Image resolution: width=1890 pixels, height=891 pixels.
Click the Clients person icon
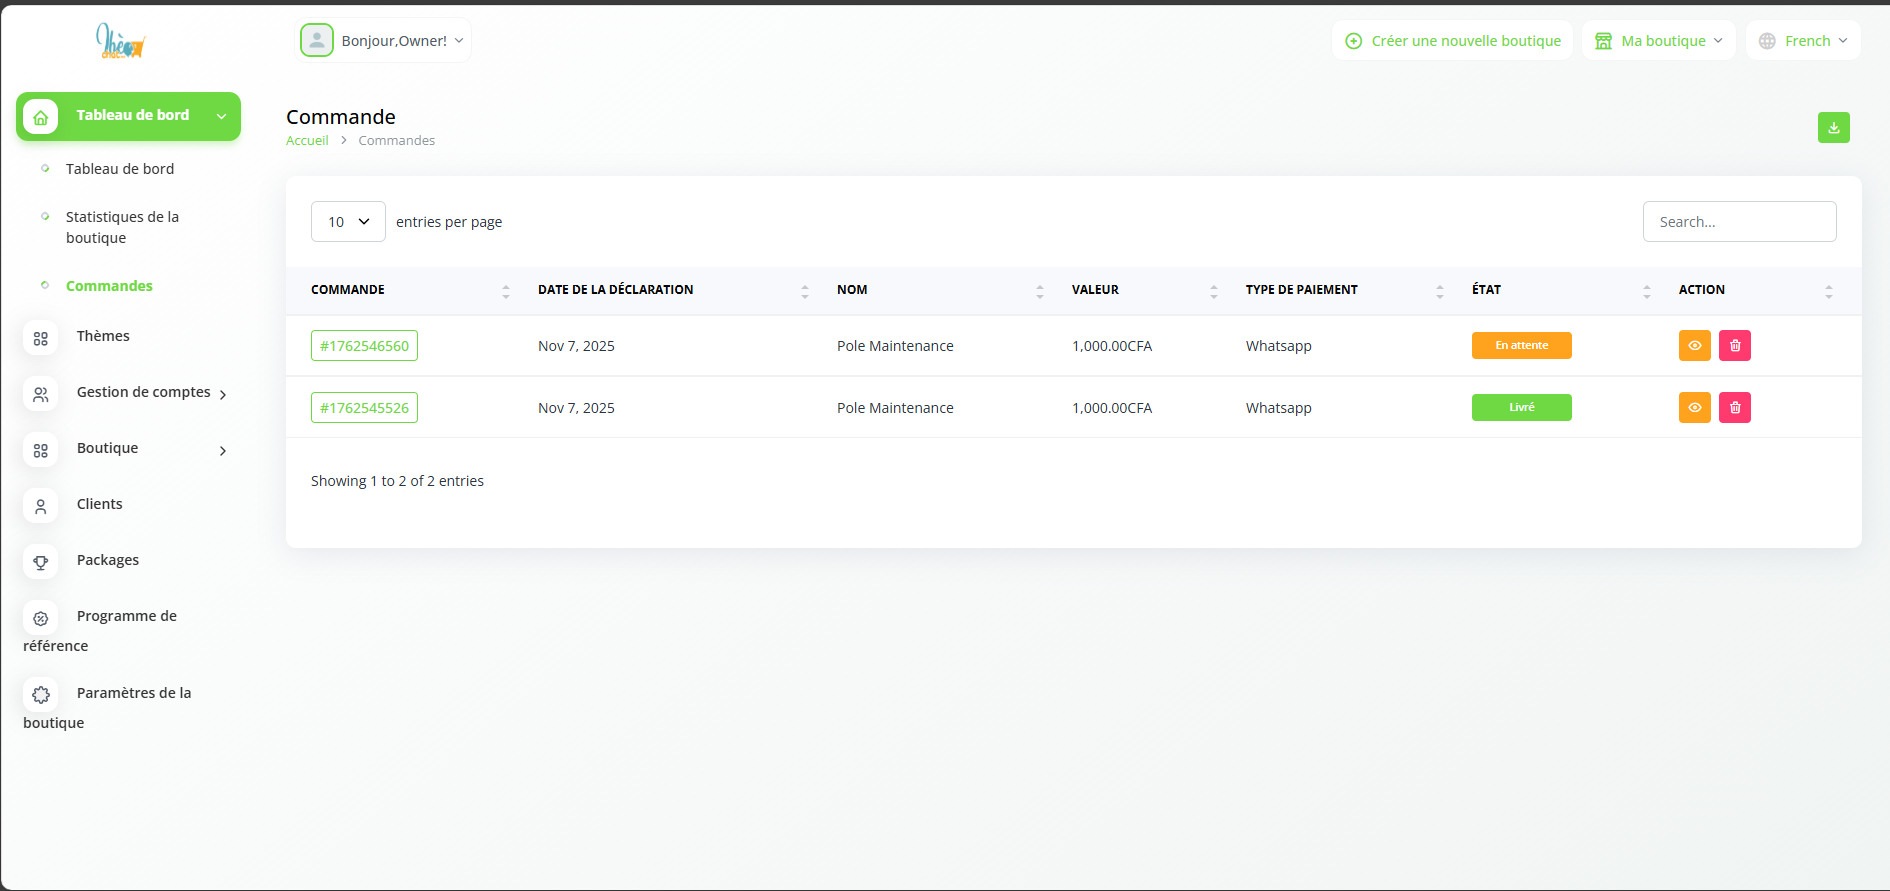tap(41, 507)
